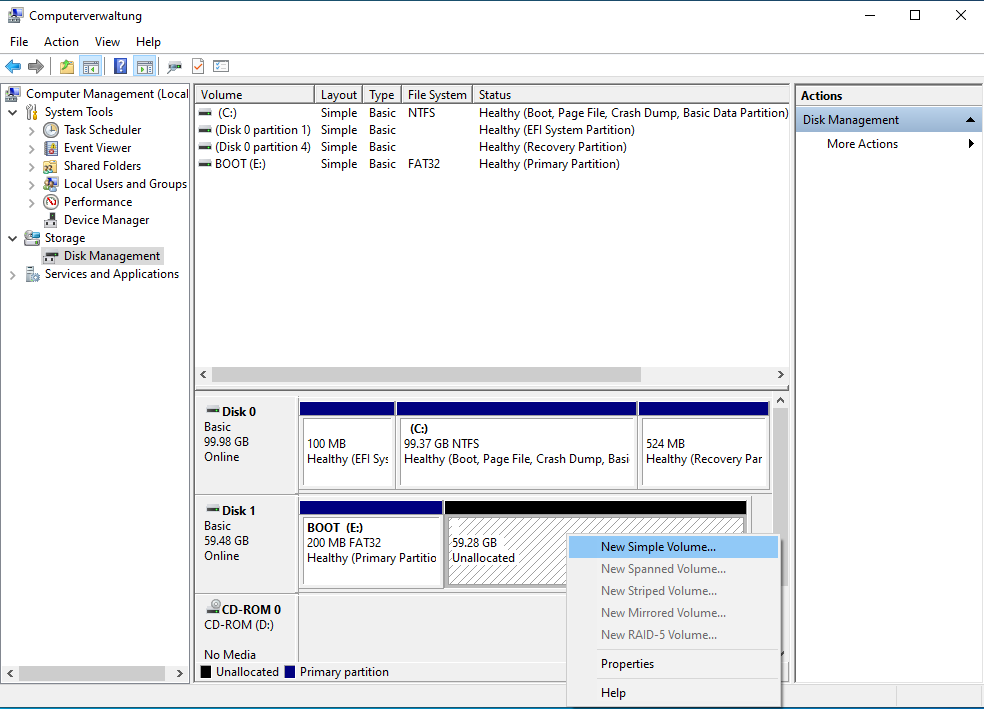Select the Event Viewer tree icon
Viewport: 984px width, 709px height.
pos(51,148)
